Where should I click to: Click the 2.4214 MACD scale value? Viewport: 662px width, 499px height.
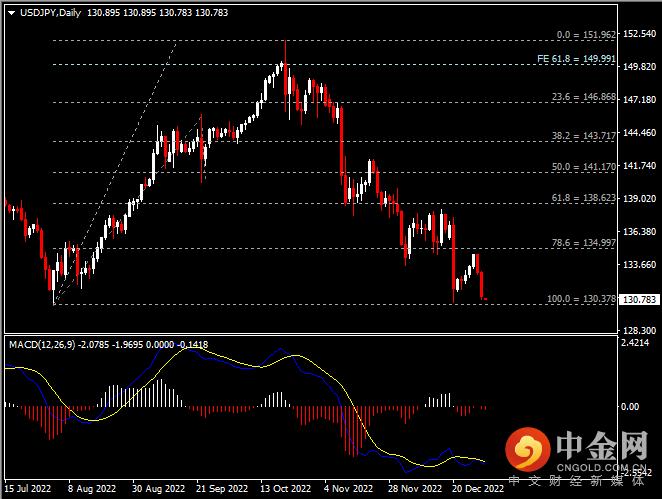pos(639,342)
